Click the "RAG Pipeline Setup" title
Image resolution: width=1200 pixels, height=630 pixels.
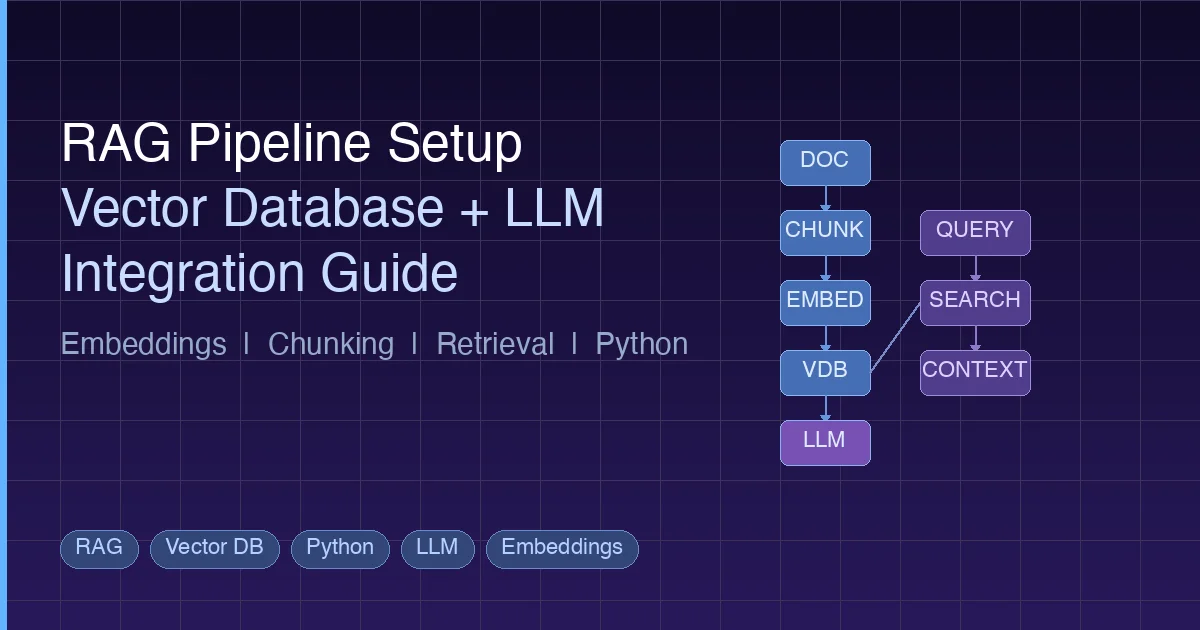[x=291, y=145]
